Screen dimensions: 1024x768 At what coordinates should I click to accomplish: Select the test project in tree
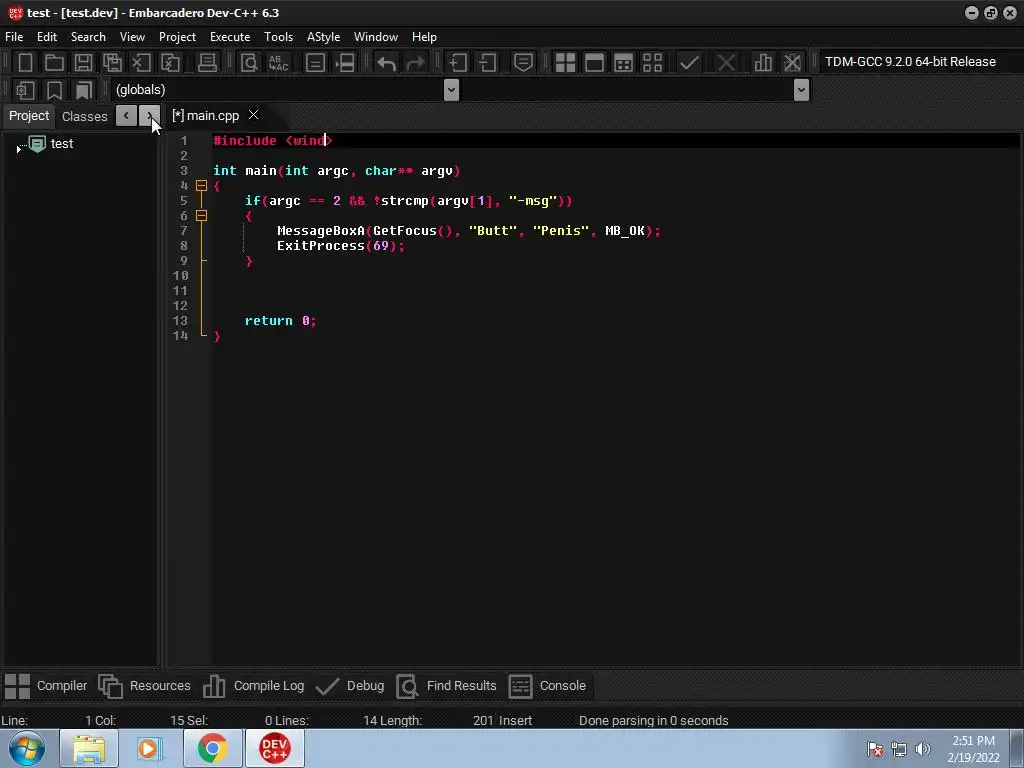pyautogui.click(x=62, y=144)
